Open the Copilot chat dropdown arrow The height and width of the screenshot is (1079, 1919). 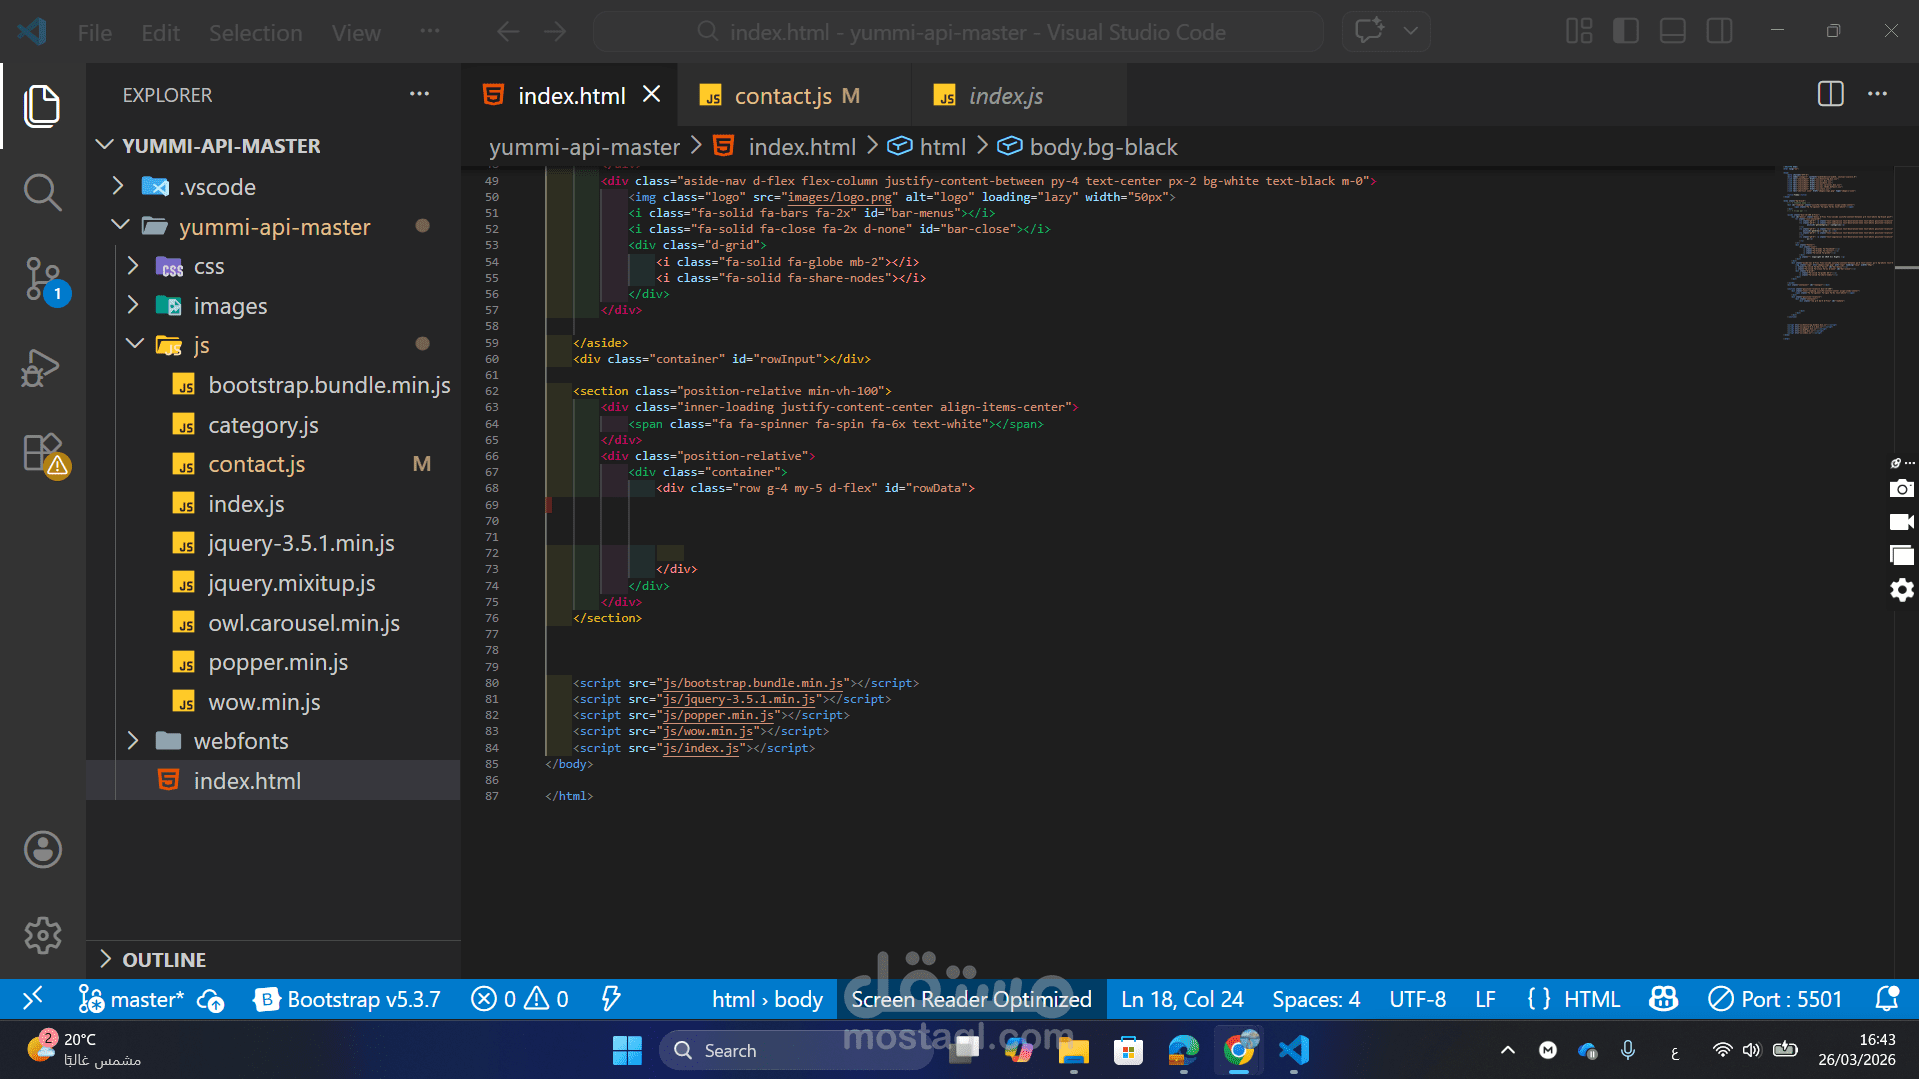coord(1410,31)
